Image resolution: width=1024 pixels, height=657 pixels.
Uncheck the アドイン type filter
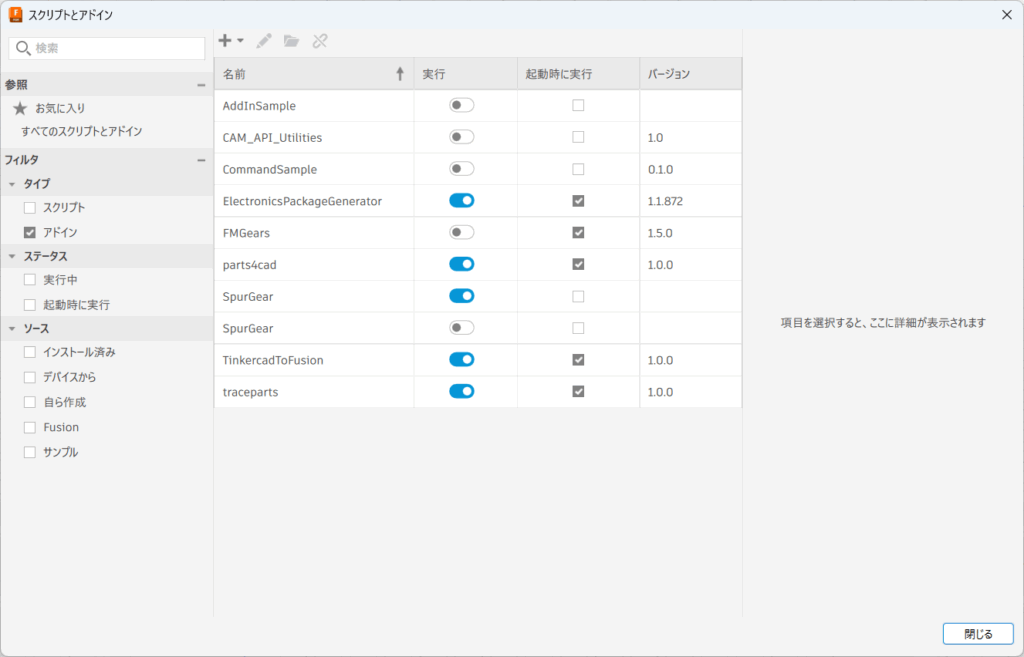tap(29, 232)
